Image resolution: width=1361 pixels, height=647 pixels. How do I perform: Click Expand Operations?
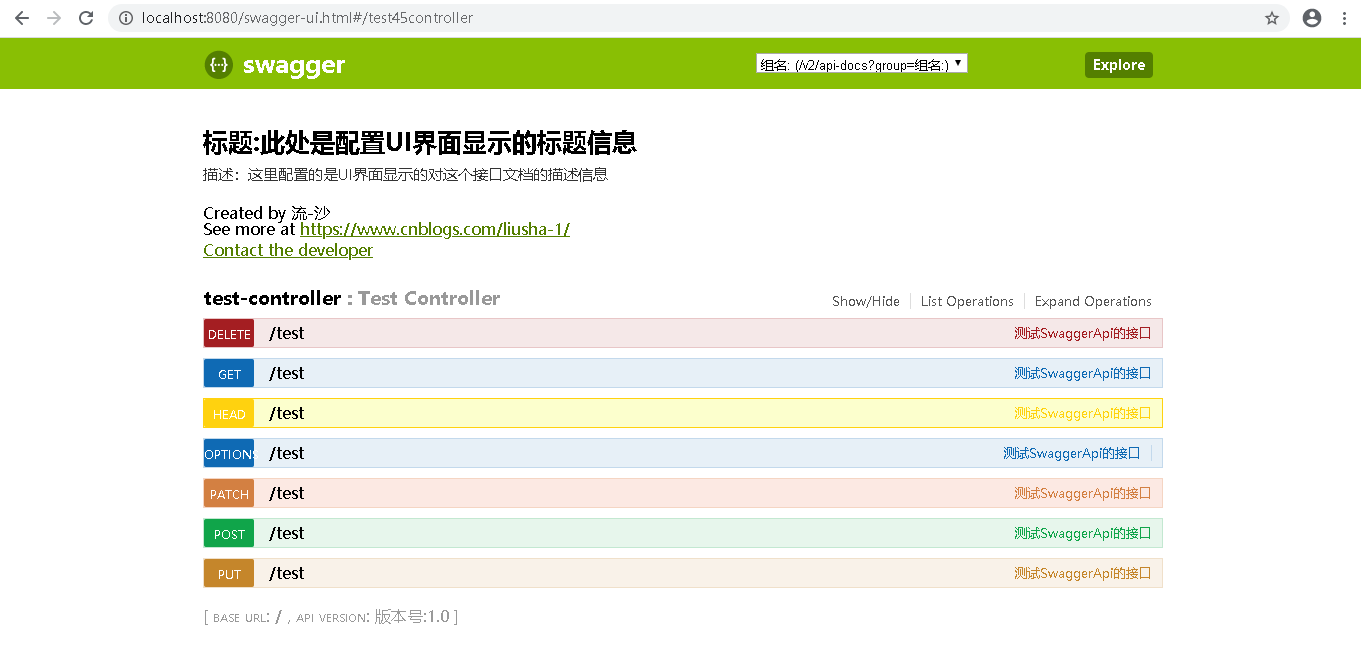[x=1093, y=301]
